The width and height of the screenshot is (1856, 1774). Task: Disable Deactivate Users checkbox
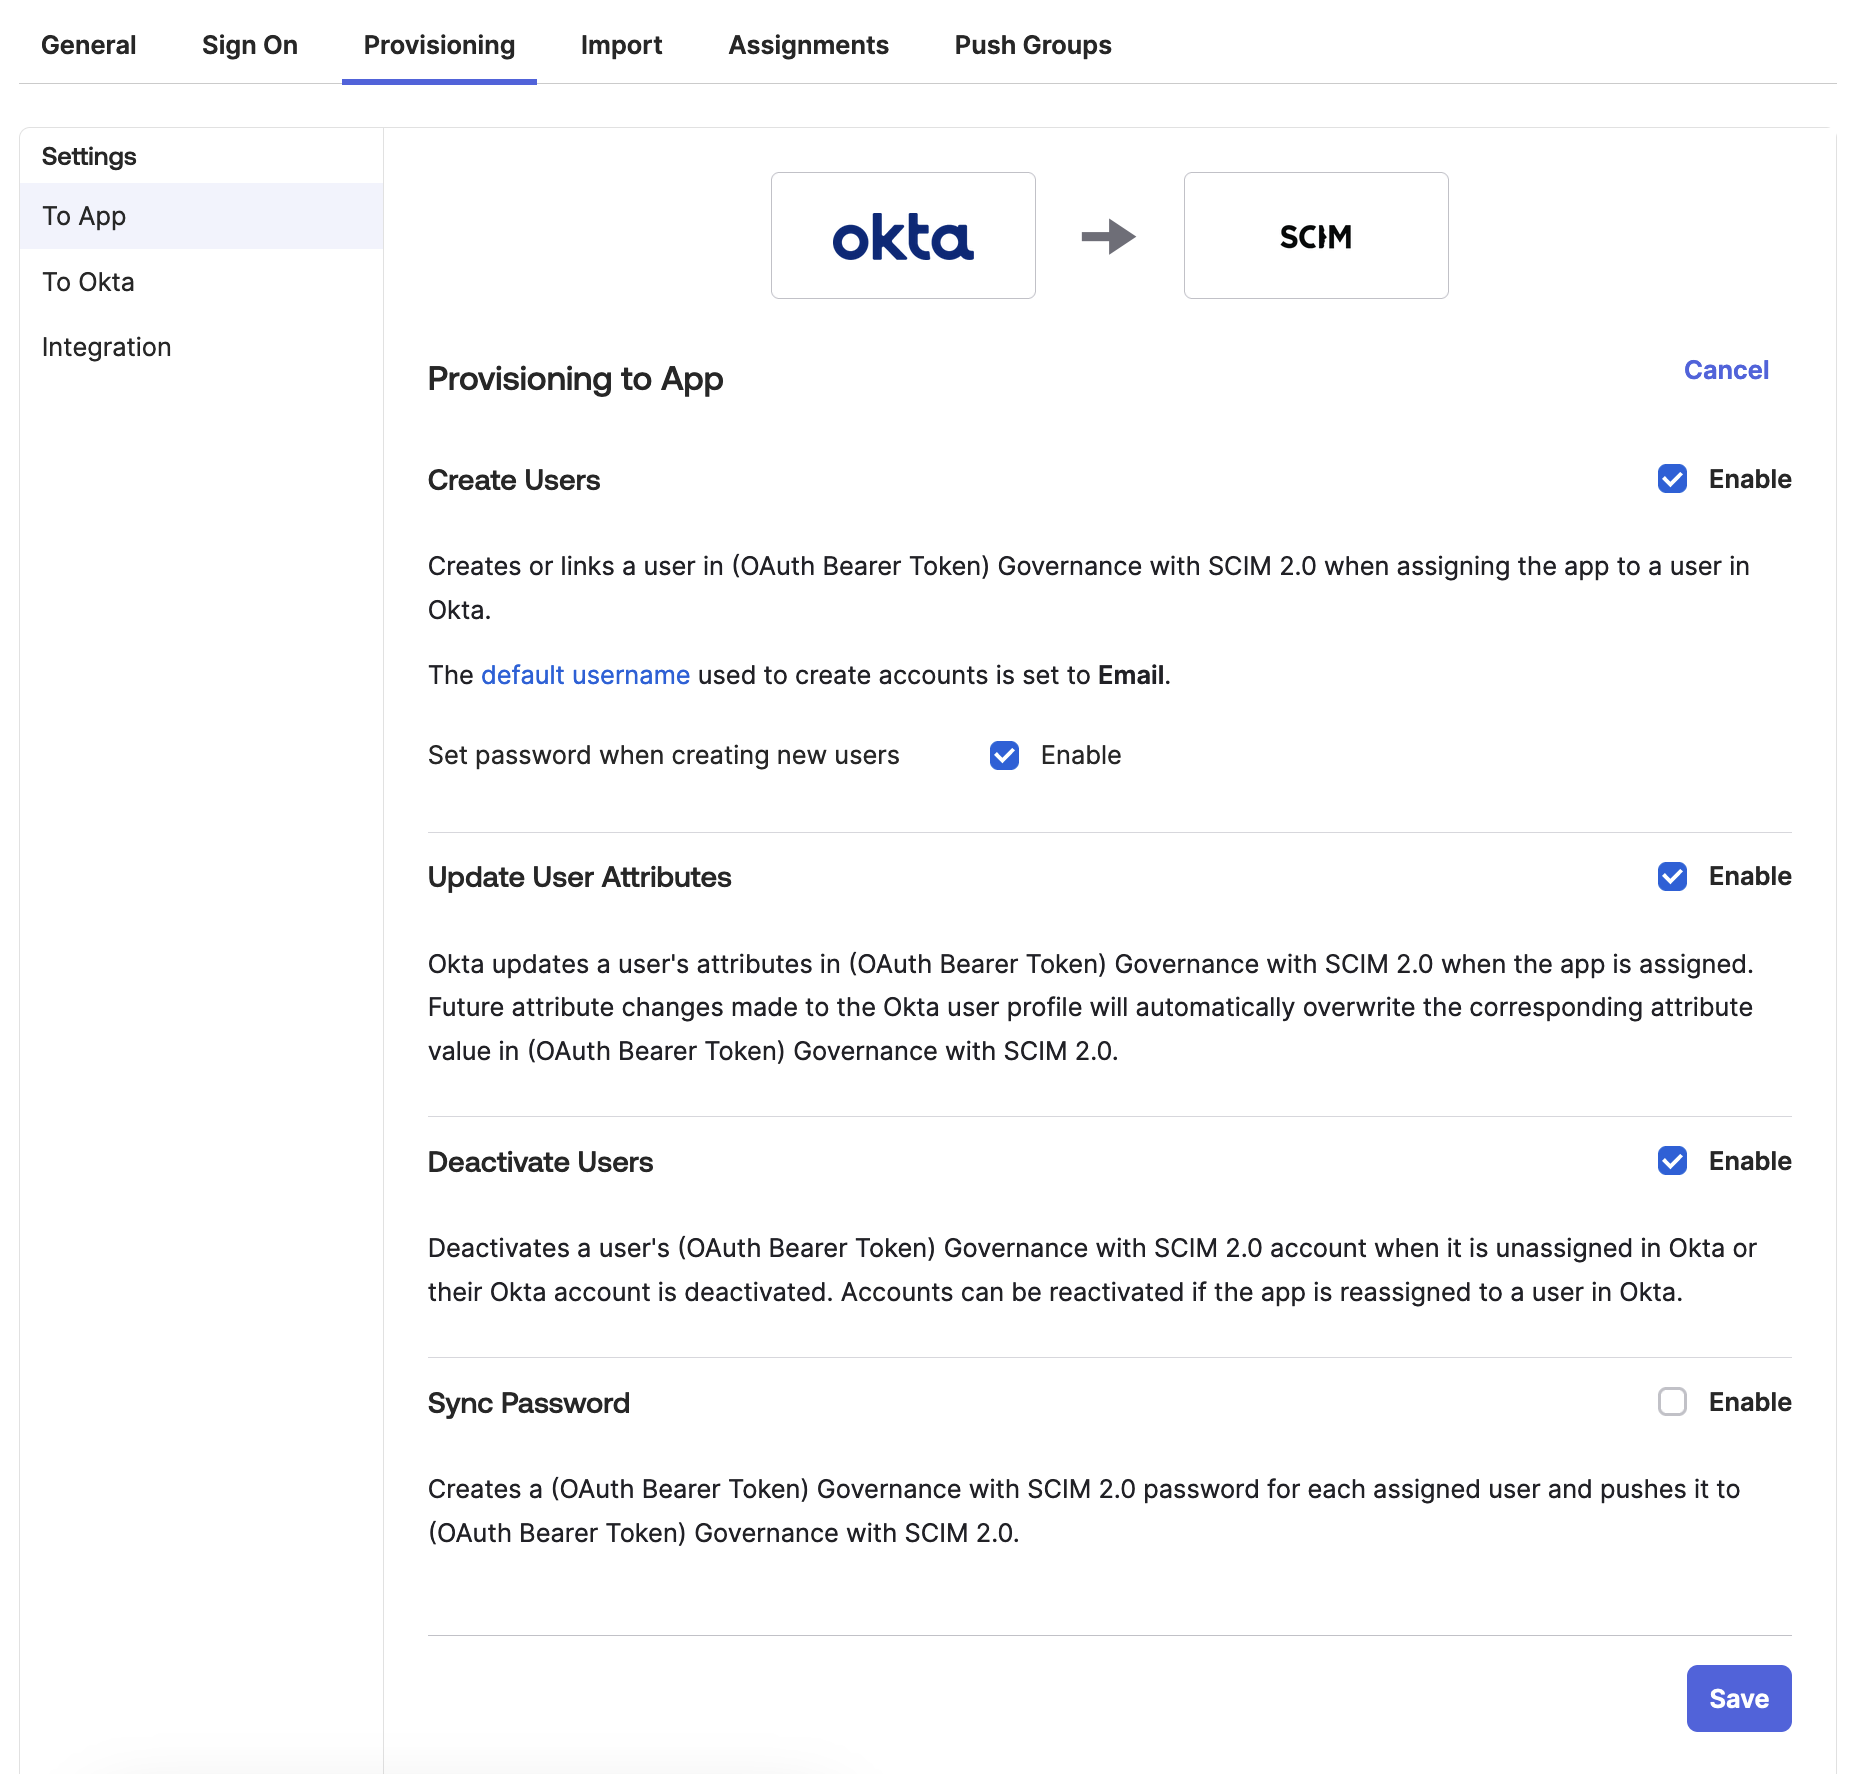pos(1672,1161)
